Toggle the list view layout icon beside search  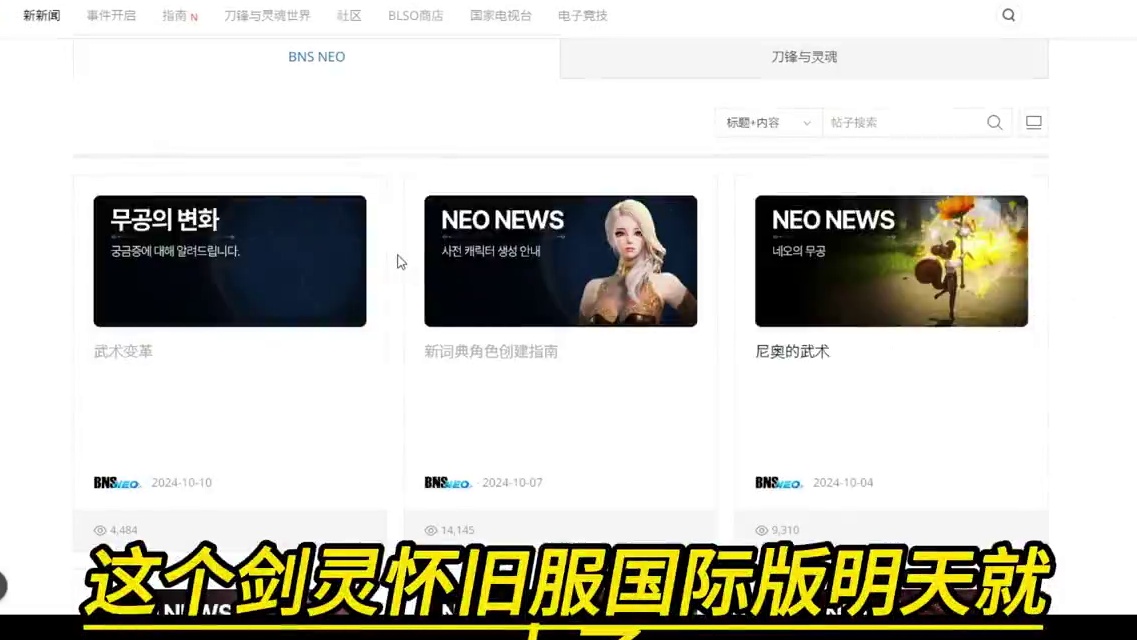point(1033,122)
